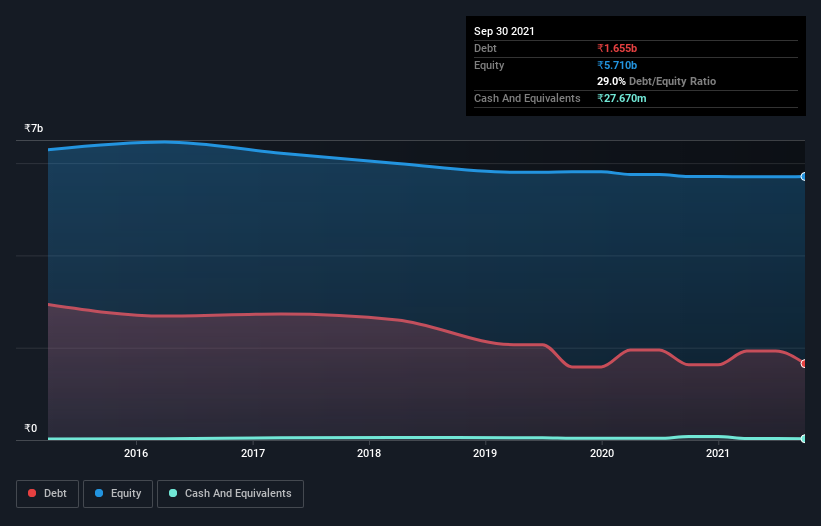Select the Cash endpoint marker on chart
The image size is (821, 526).
pos(804,439)
